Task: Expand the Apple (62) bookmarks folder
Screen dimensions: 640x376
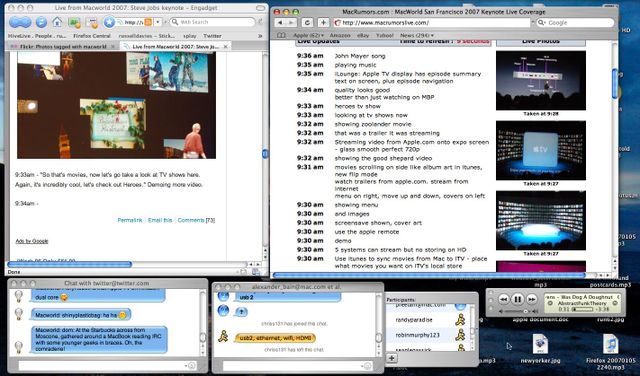Action: click(x=308, y=36)
